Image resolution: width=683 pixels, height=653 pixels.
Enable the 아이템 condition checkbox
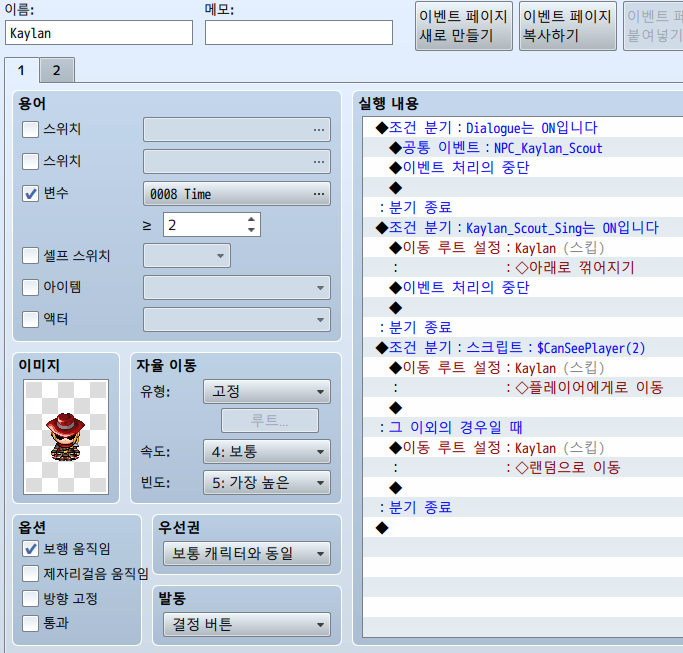point(30,288)
